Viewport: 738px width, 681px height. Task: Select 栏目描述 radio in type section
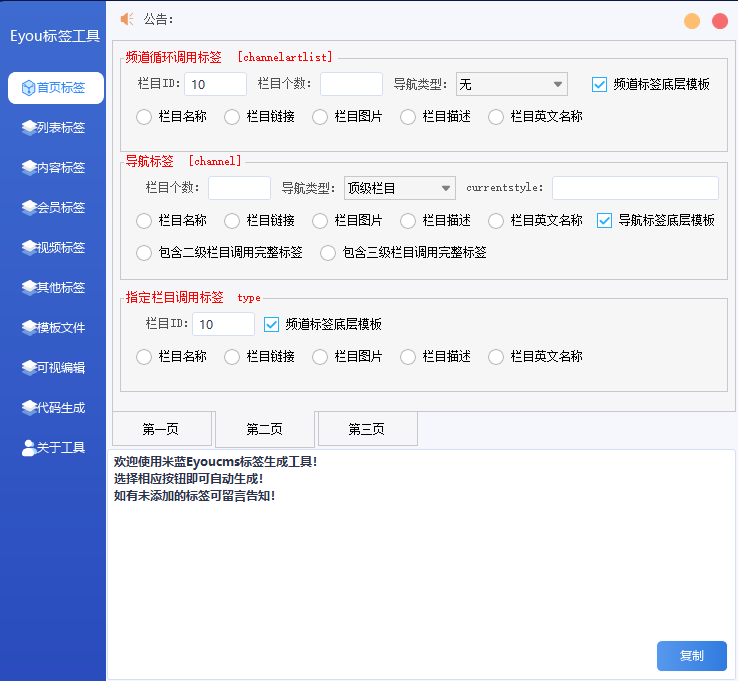point(408,357)
